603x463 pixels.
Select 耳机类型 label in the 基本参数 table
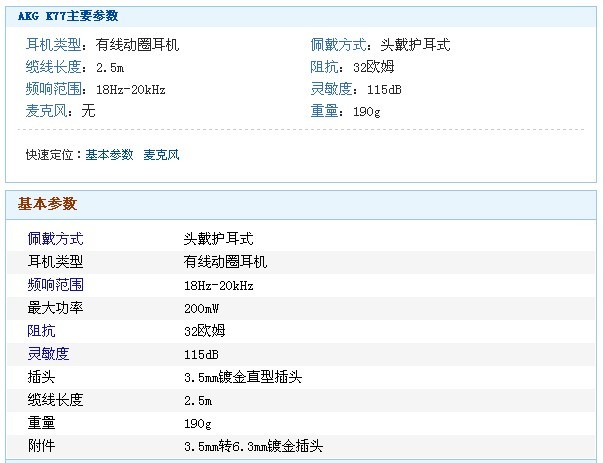(x=55, y=262)
